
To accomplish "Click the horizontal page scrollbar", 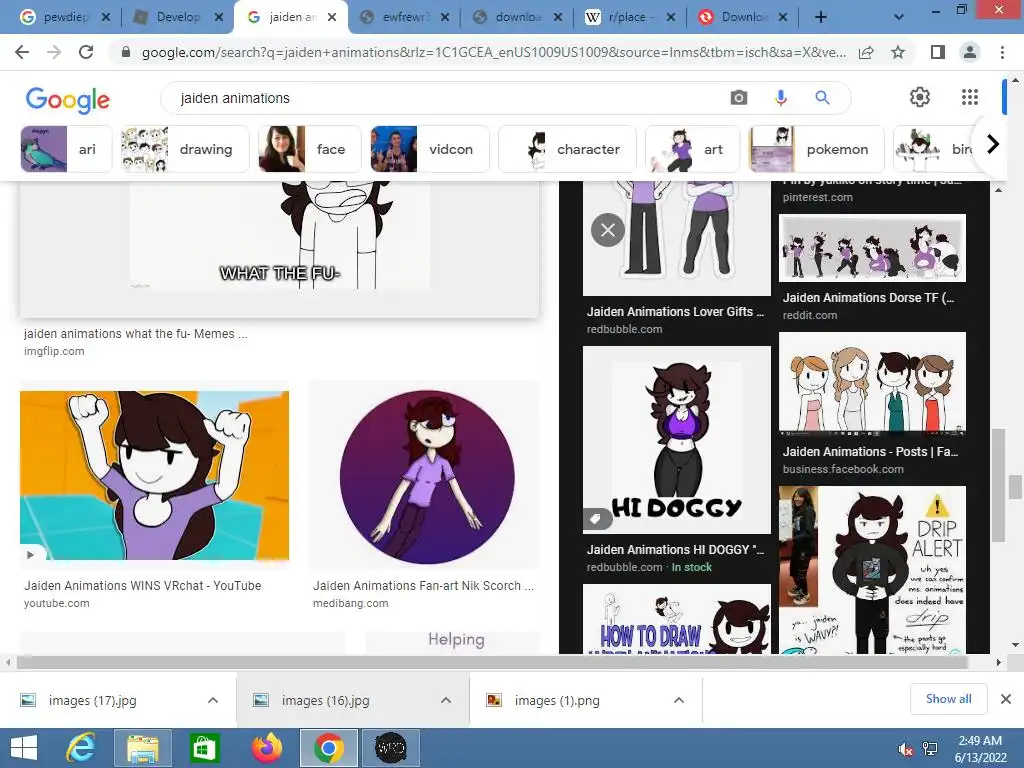I will [492, 662].
